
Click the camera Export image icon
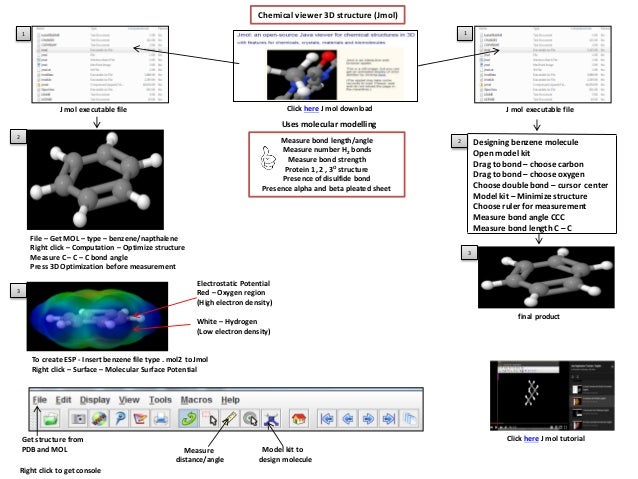78,418
